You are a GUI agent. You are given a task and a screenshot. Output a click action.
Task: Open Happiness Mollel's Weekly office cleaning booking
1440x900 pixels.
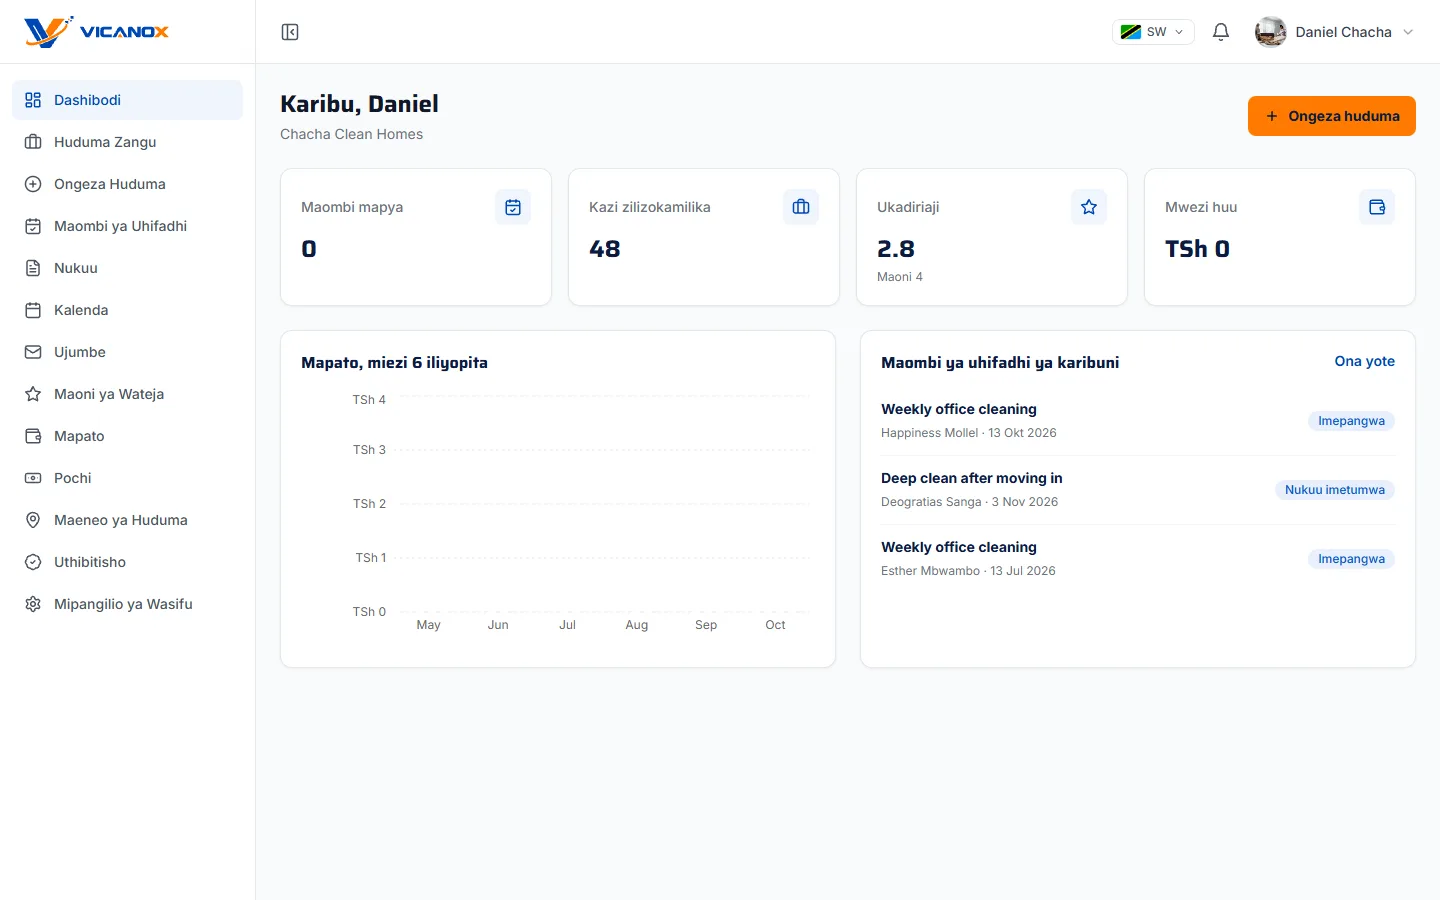pyautogui.click(x=1138, y=421)
